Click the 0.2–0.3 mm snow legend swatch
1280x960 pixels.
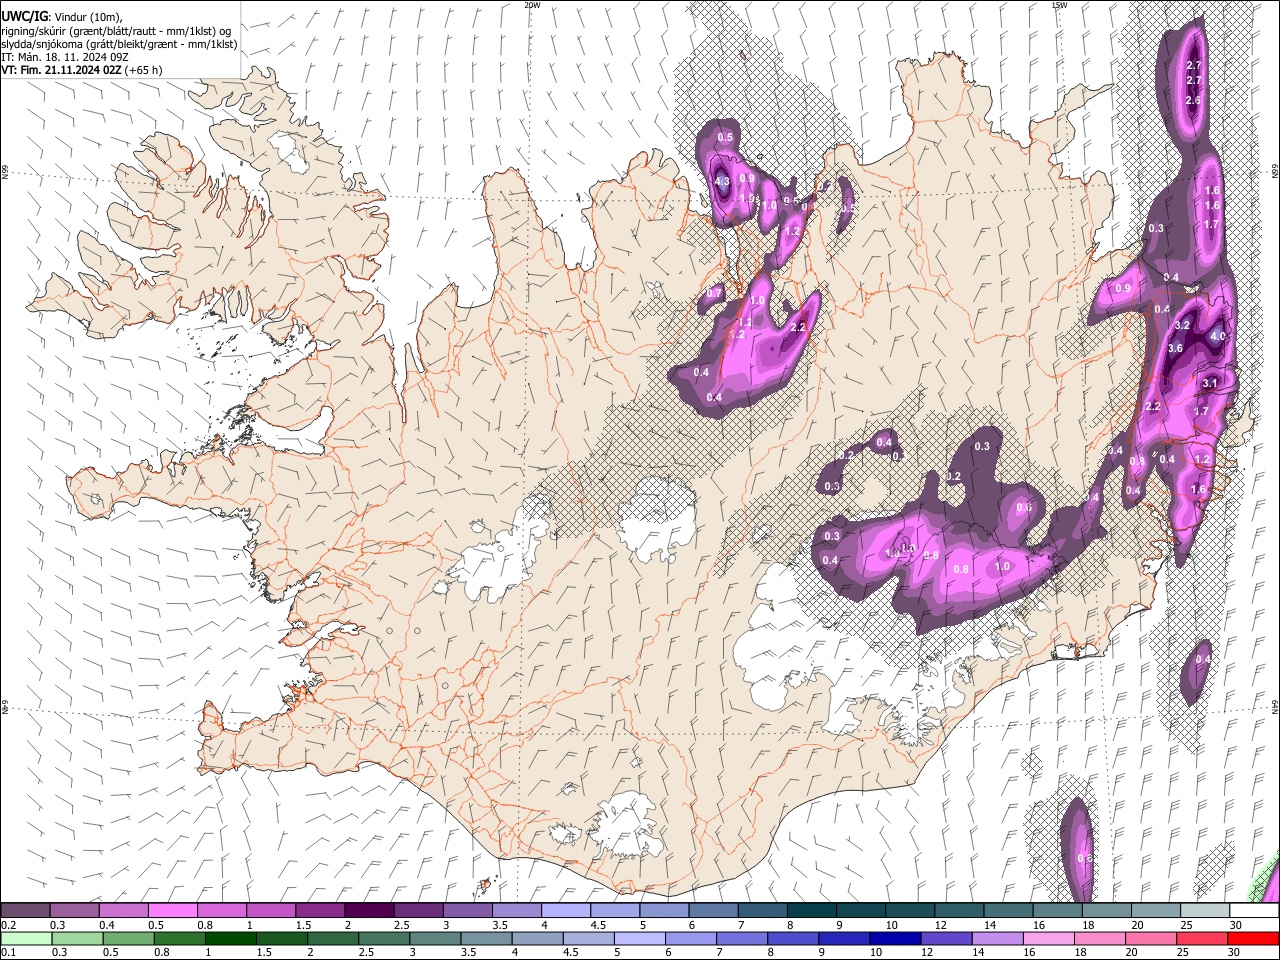26,910
